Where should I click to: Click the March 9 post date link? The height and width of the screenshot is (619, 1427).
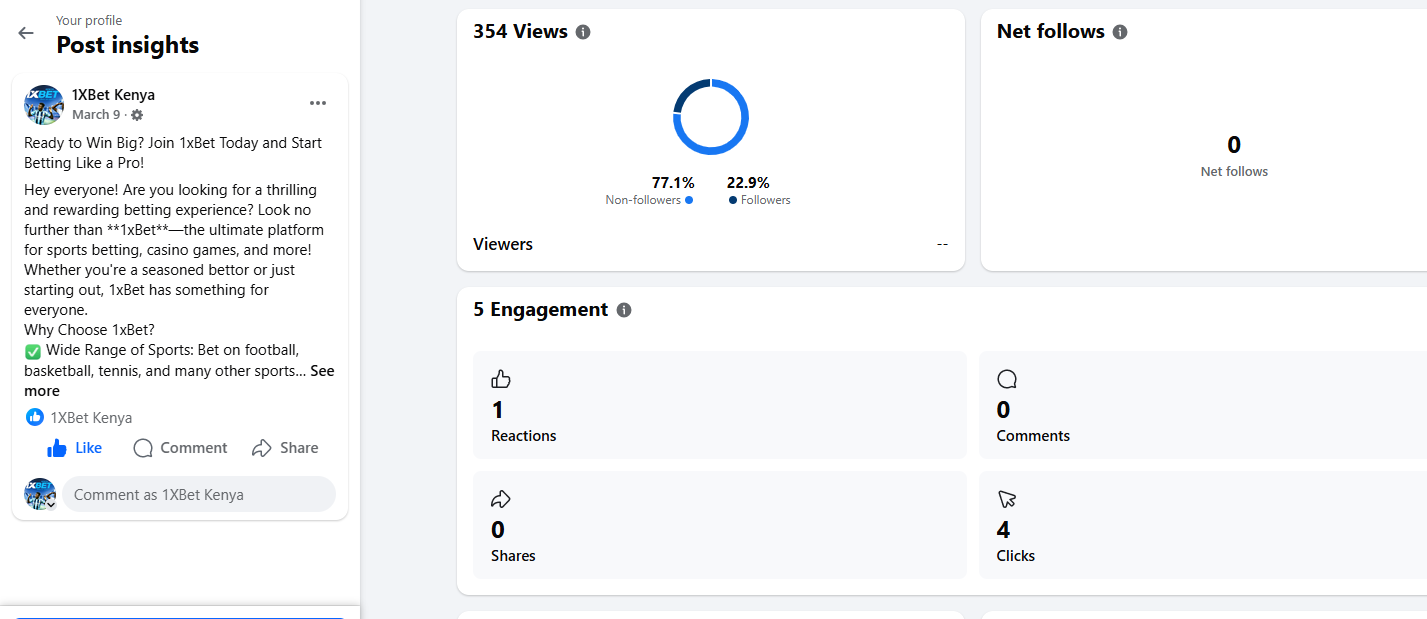[x=95, y=115]
